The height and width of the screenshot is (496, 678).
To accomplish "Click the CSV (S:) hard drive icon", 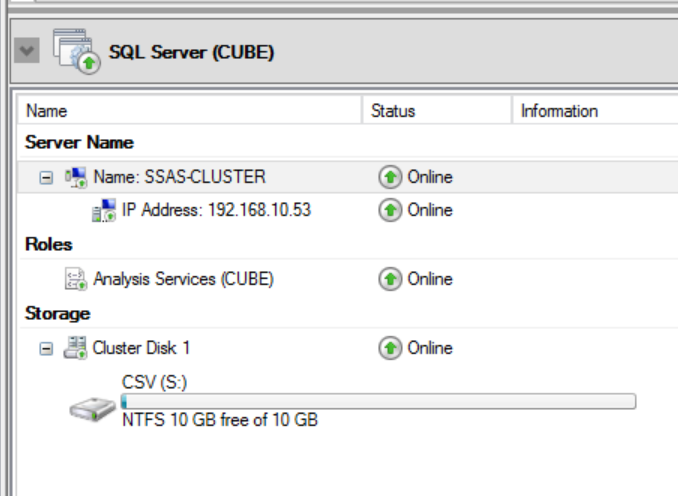I will [93, 409].
